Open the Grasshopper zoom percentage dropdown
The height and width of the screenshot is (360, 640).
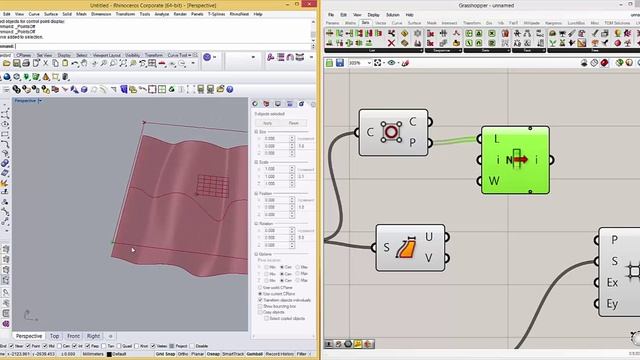369,63
